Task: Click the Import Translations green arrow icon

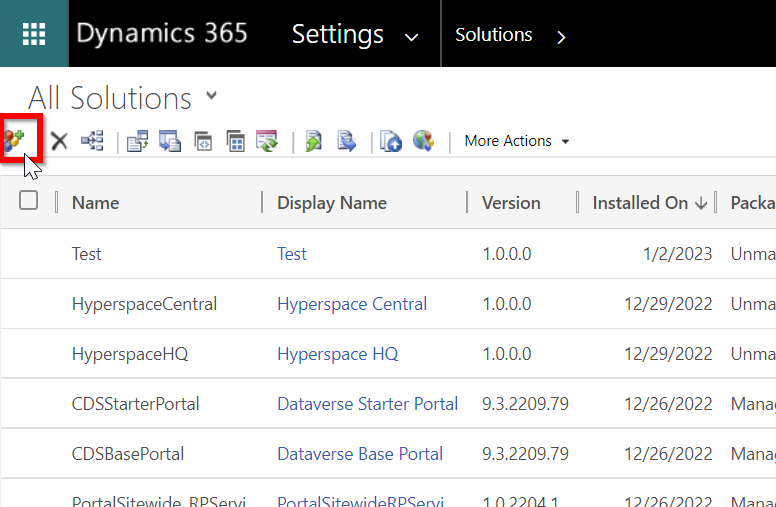Action: tap(314, 141)
